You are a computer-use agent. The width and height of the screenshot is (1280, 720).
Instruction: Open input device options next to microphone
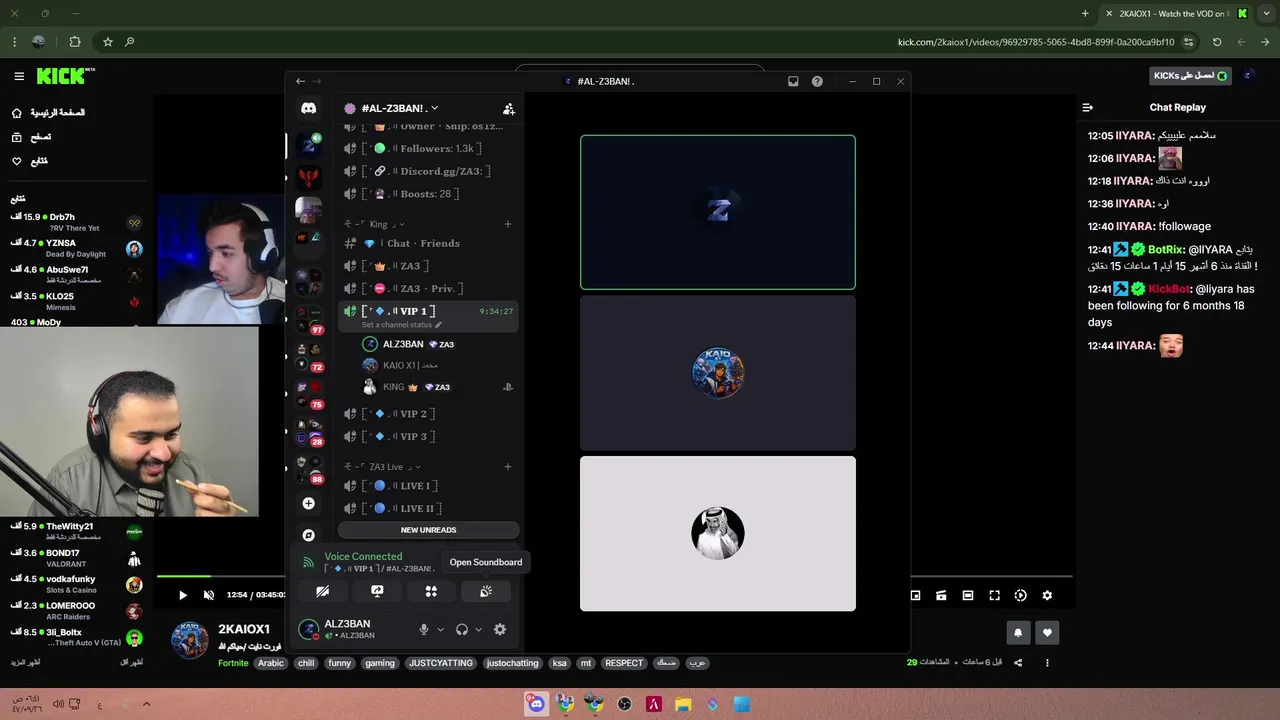pyautogui.click(x=440, y=629)
